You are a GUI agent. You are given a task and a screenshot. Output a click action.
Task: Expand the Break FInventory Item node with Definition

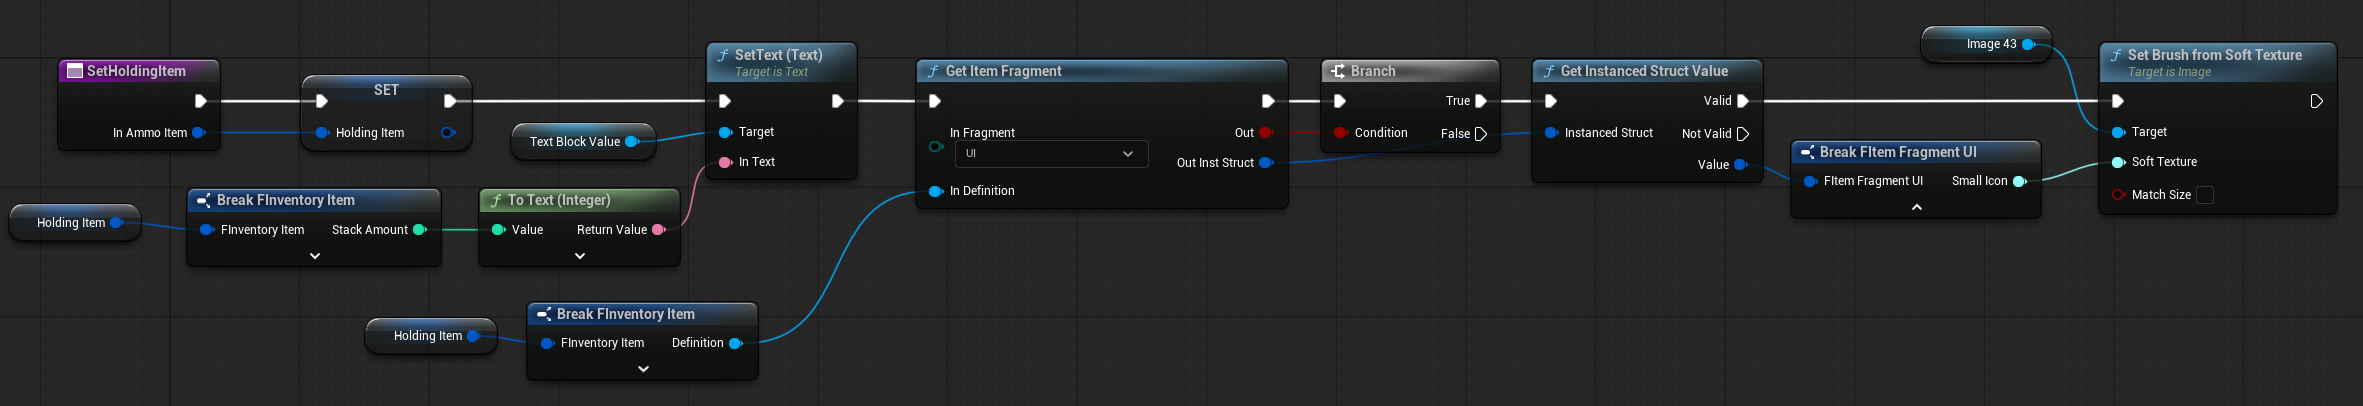tap(643, 369)
